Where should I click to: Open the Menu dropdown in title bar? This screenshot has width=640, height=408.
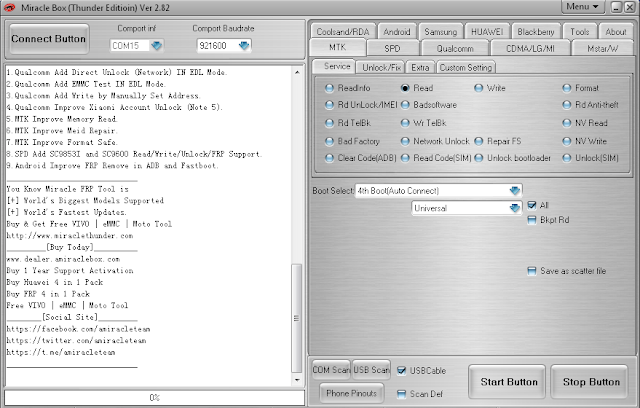coord(582,7)
